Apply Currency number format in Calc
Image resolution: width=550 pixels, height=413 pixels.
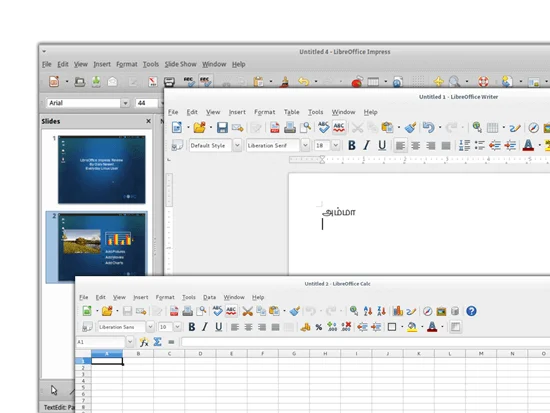pyautogui.click(x=306, y=327)
